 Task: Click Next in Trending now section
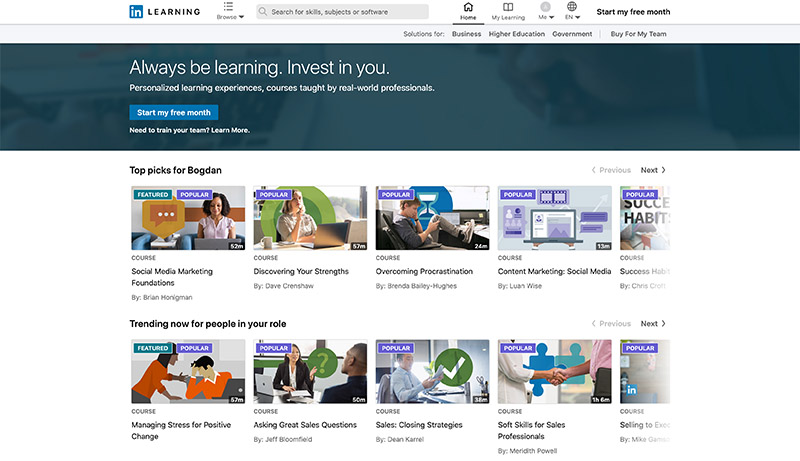(653, 323)
